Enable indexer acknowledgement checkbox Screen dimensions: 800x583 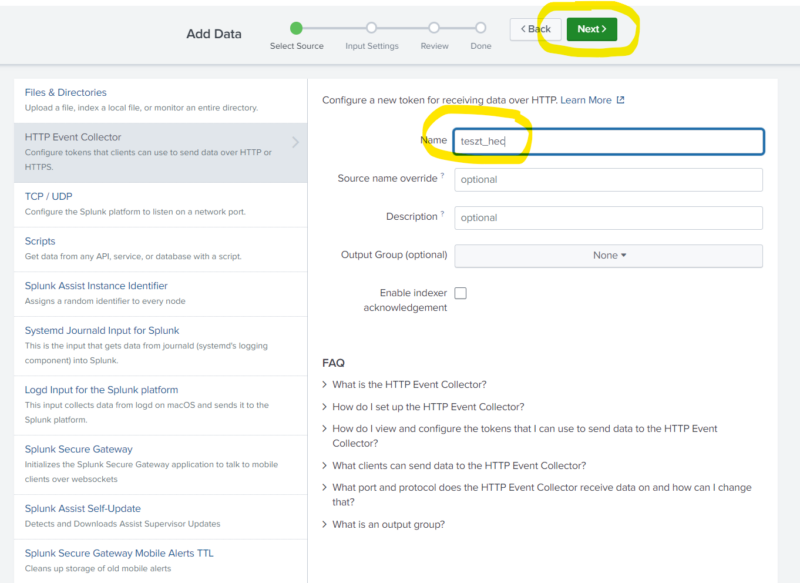point(461,293)
